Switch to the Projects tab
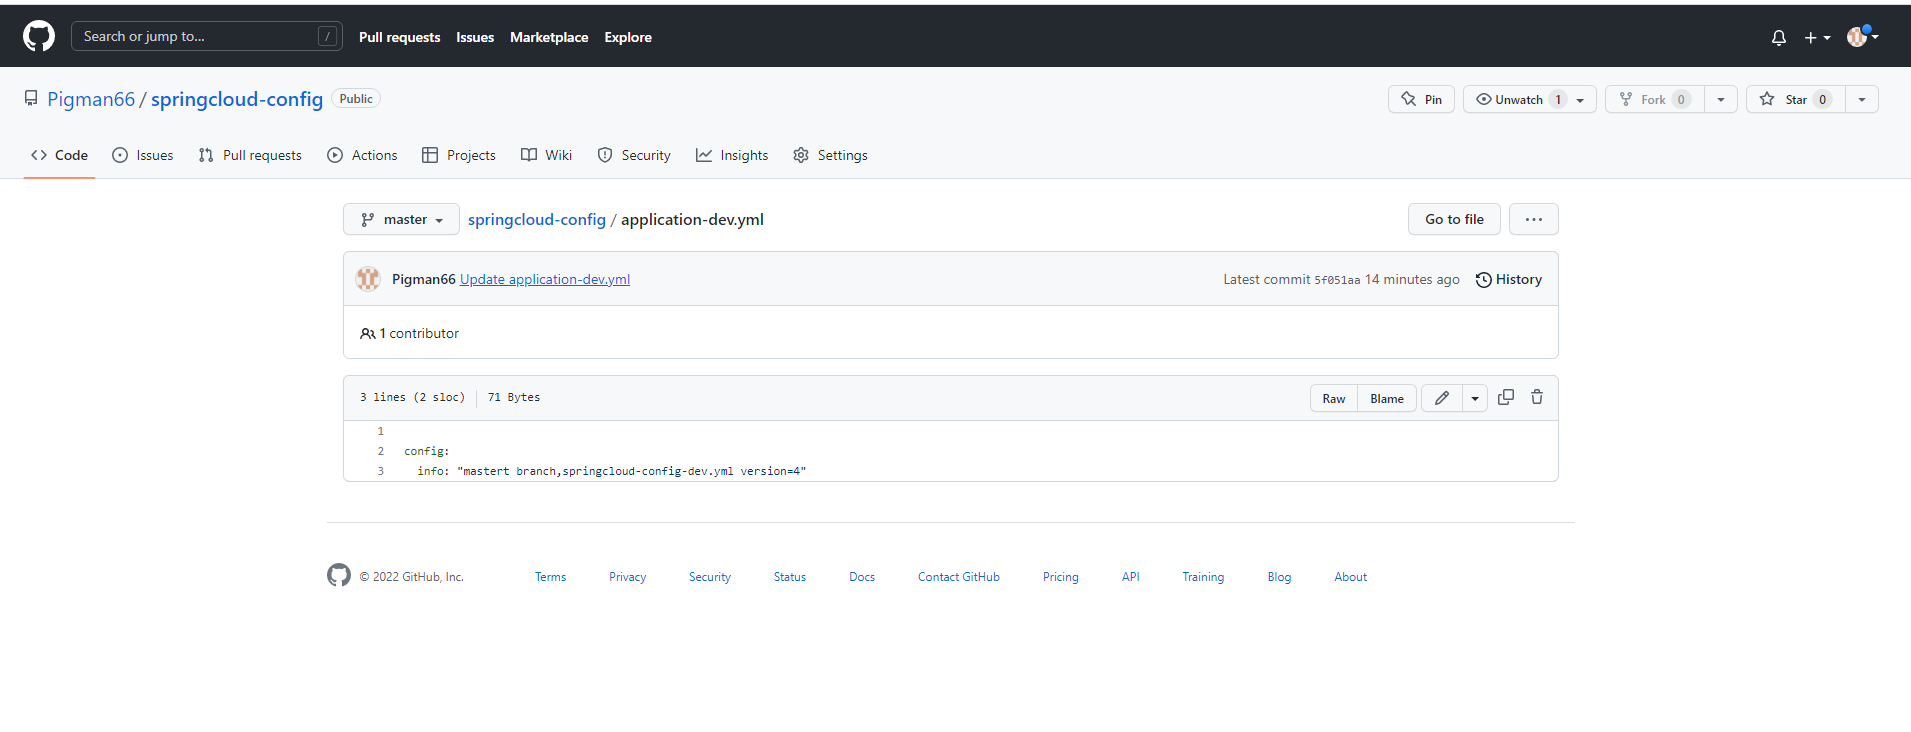The height and width of the screenshot is (732, 1911). [459, 155]
